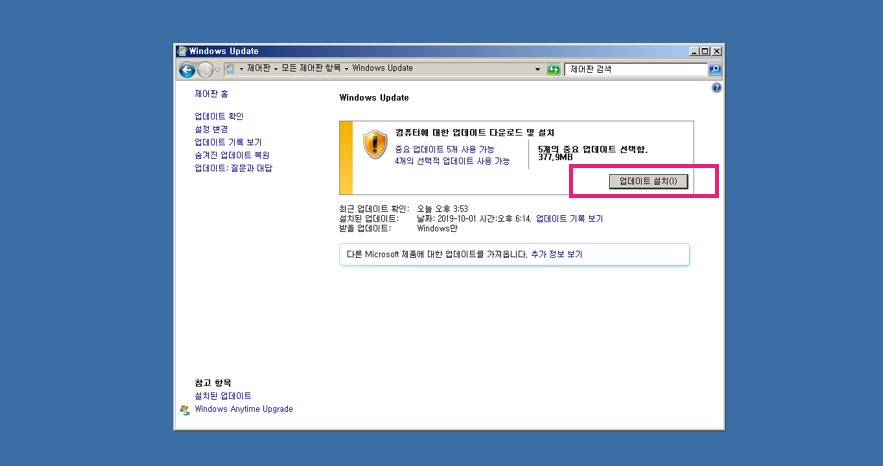Focus the 제어판 검색 search field
The width and height of the screenshot is (883, 466).
pyautogui.click(x=636, y=69)
